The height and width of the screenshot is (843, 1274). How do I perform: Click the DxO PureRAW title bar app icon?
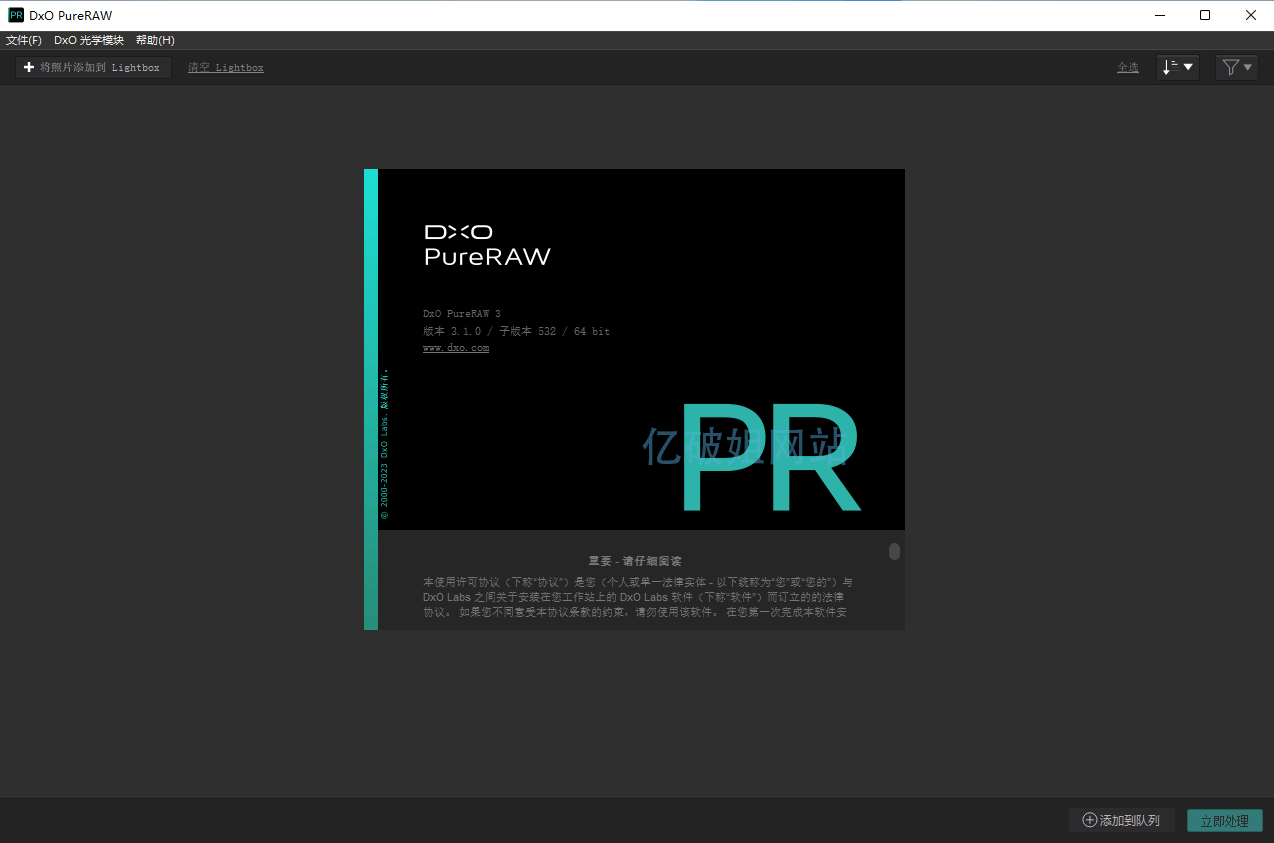[x=16, y=15]
